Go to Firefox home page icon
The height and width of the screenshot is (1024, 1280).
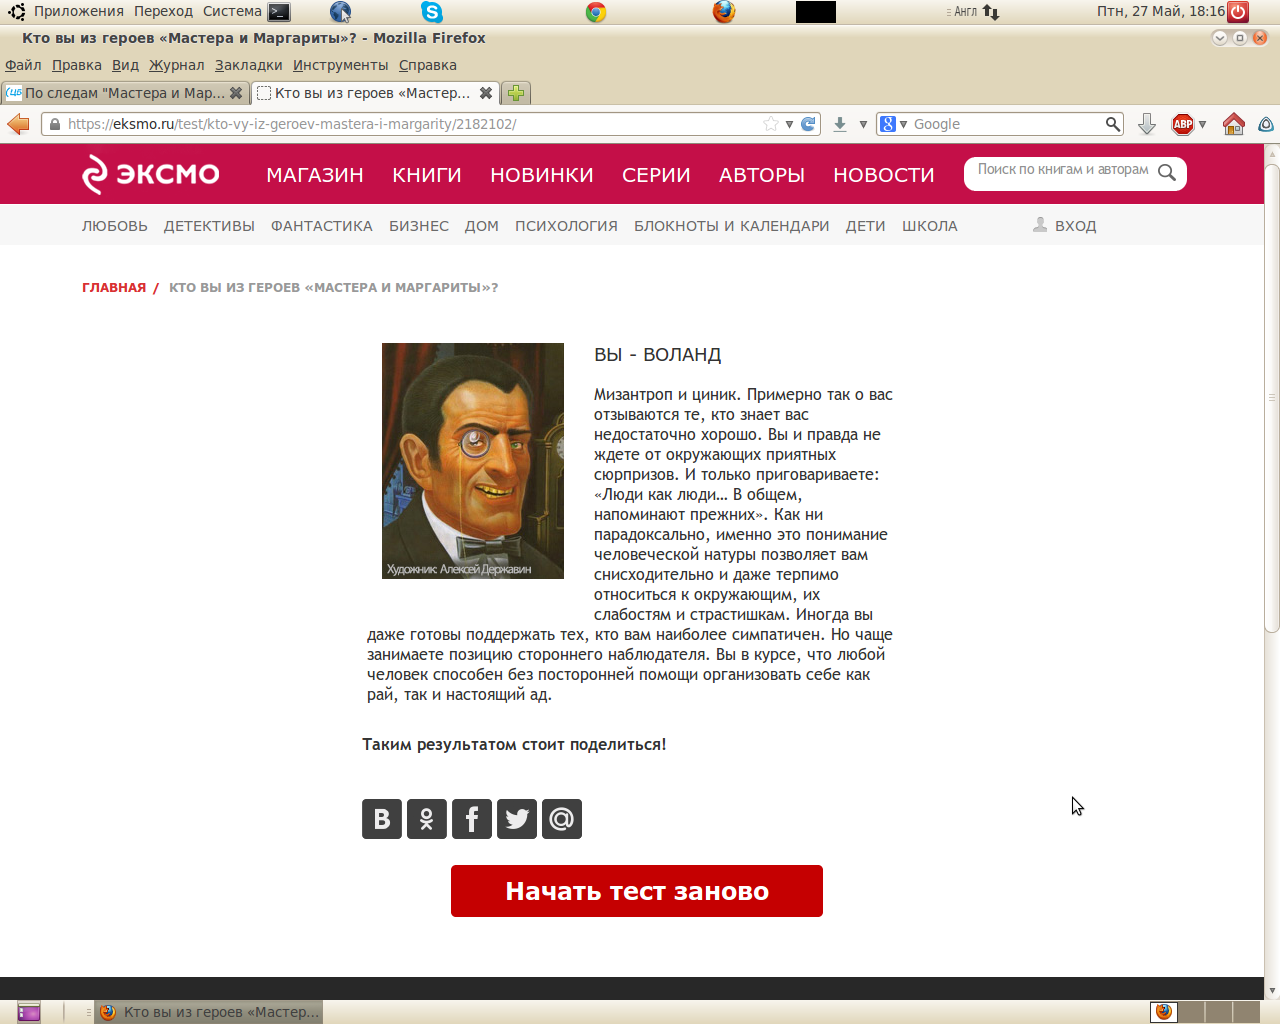pos(1233,124)
